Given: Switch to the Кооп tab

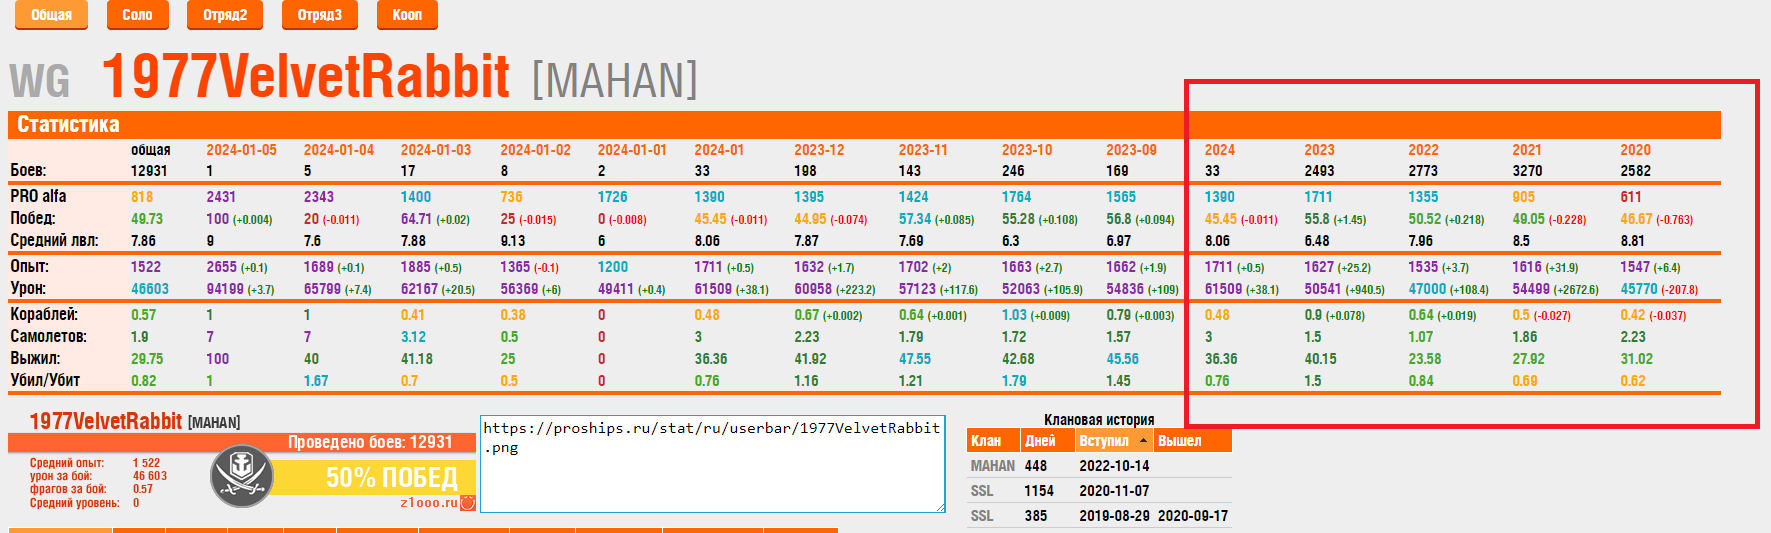Looking at the screenshot, I should tap(407, 15).
